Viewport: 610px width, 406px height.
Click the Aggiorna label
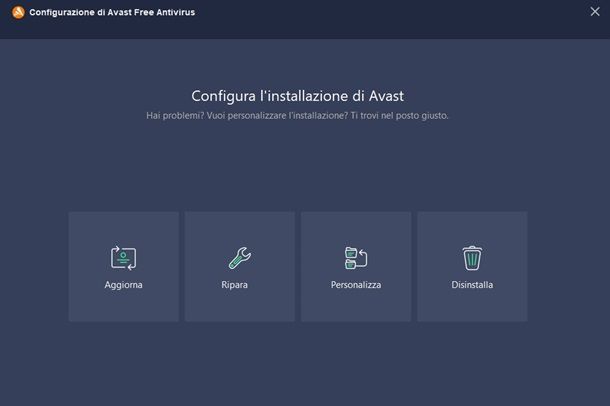[123, 285]
